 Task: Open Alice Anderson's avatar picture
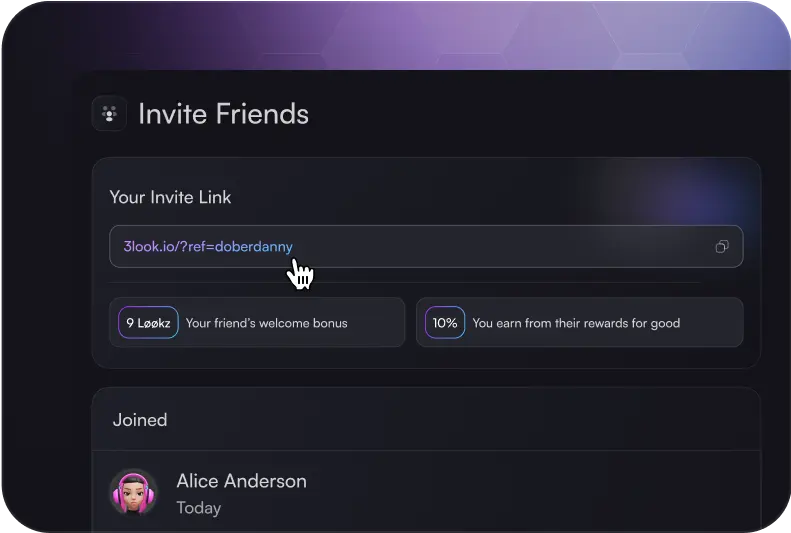(x=134, y=493)
